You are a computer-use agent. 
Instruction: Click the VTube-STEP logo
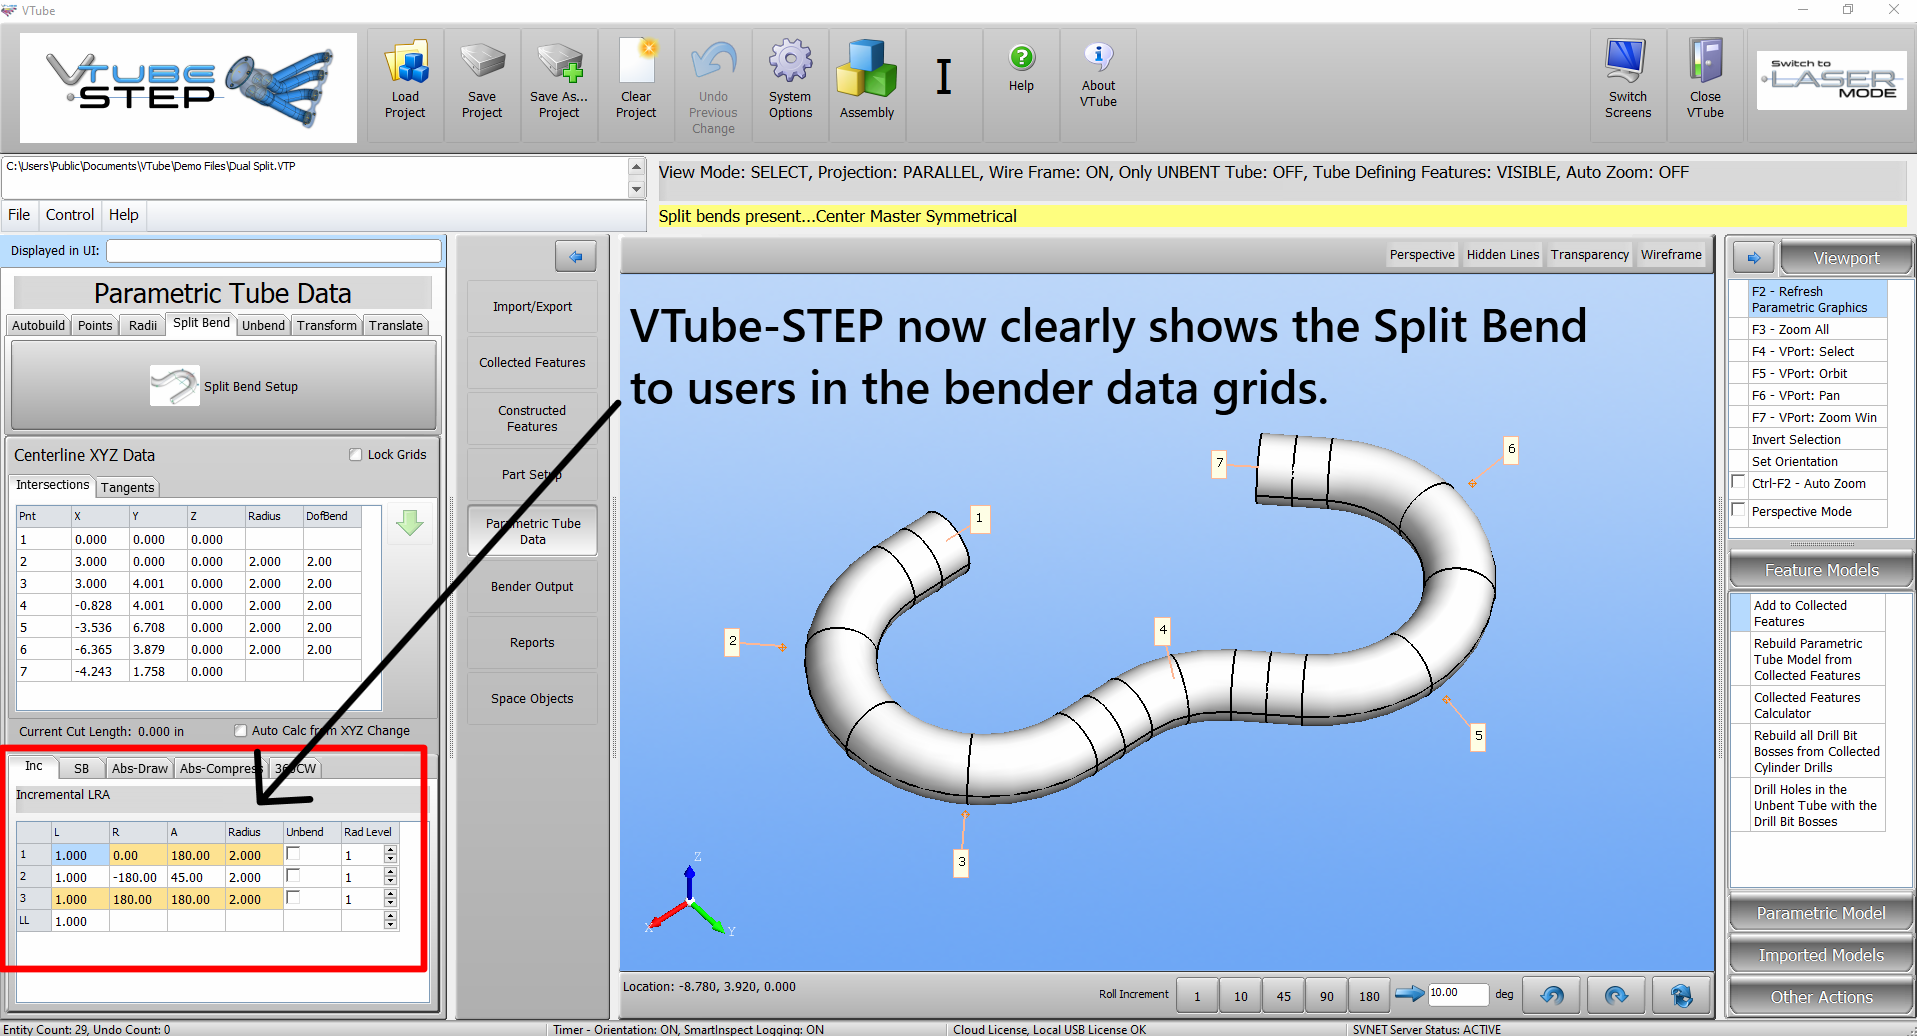(188, 88)
